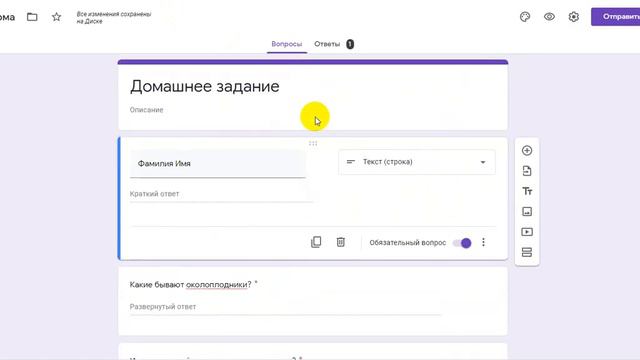Add a new section
This screenshot has height=360, width=640.
pyautogui.click(x=527, y=252)
